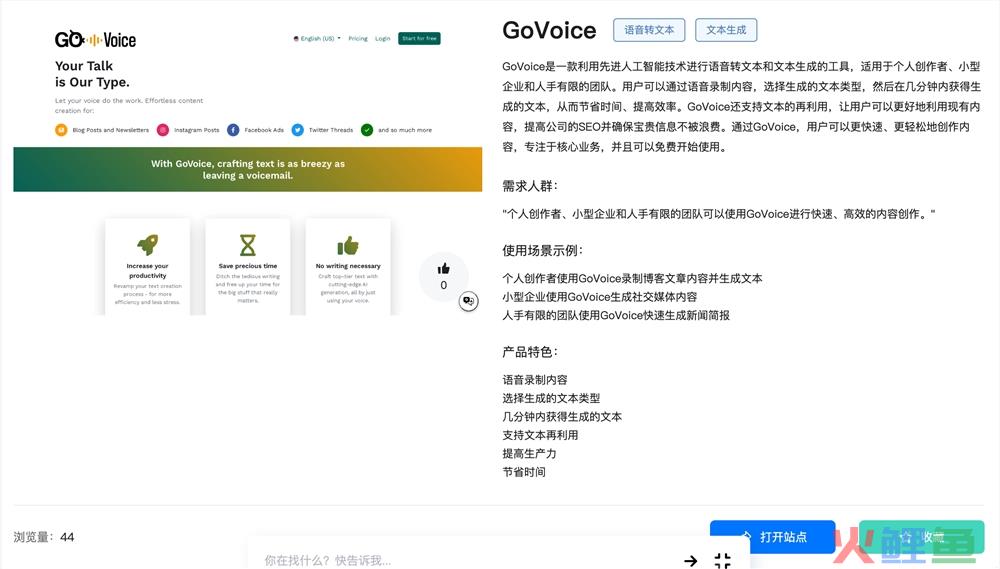
Task: Open the English (US) language dropdown
Action: (x=317, y=38)
